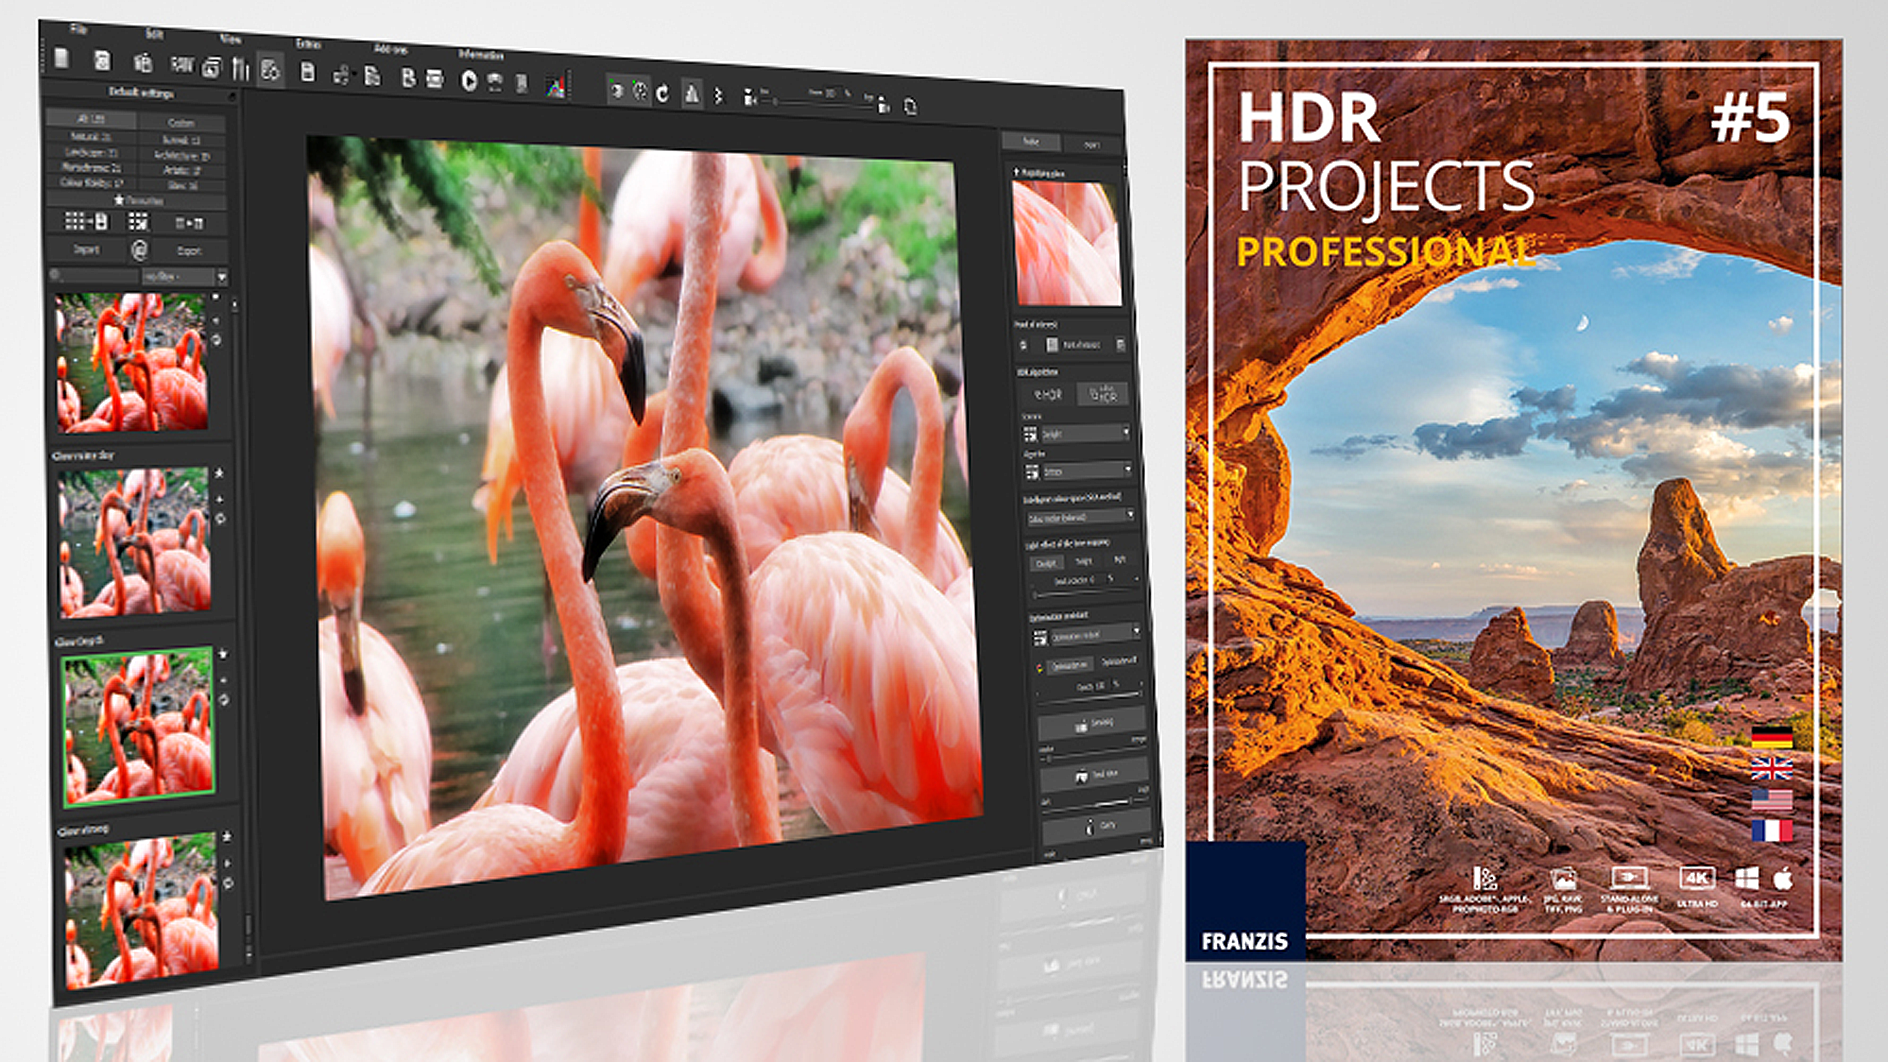Click the bold B toolbar icon

pyautogui.click(x=408, y=77)
